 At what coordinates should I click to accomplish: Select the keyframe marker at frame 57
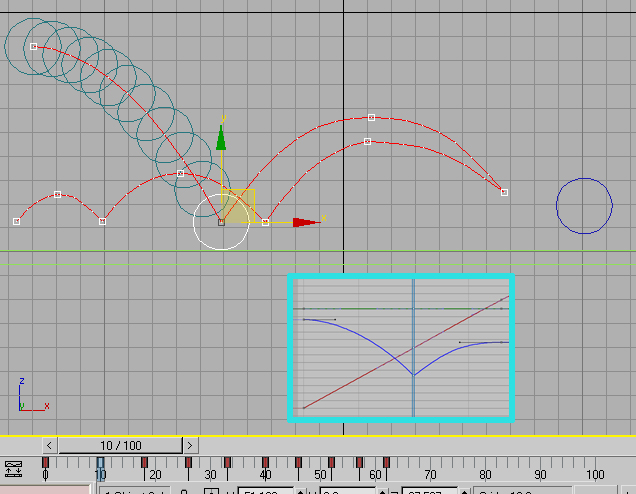click(359, 463)
